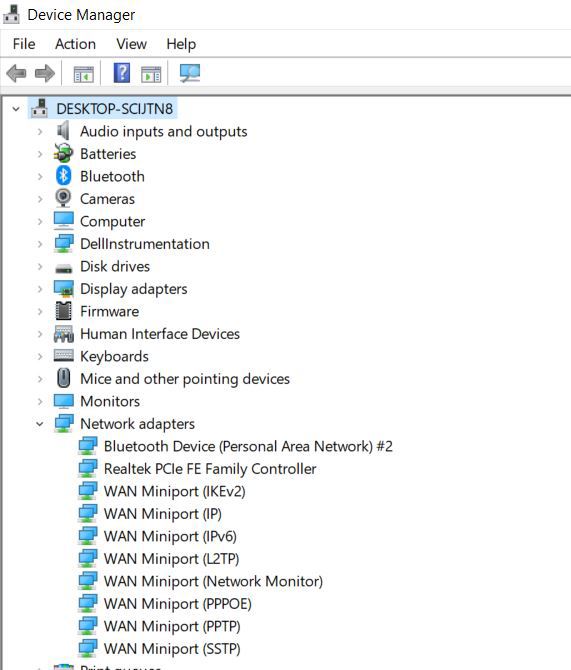Expand the Disk drives category

click(40, 266)
